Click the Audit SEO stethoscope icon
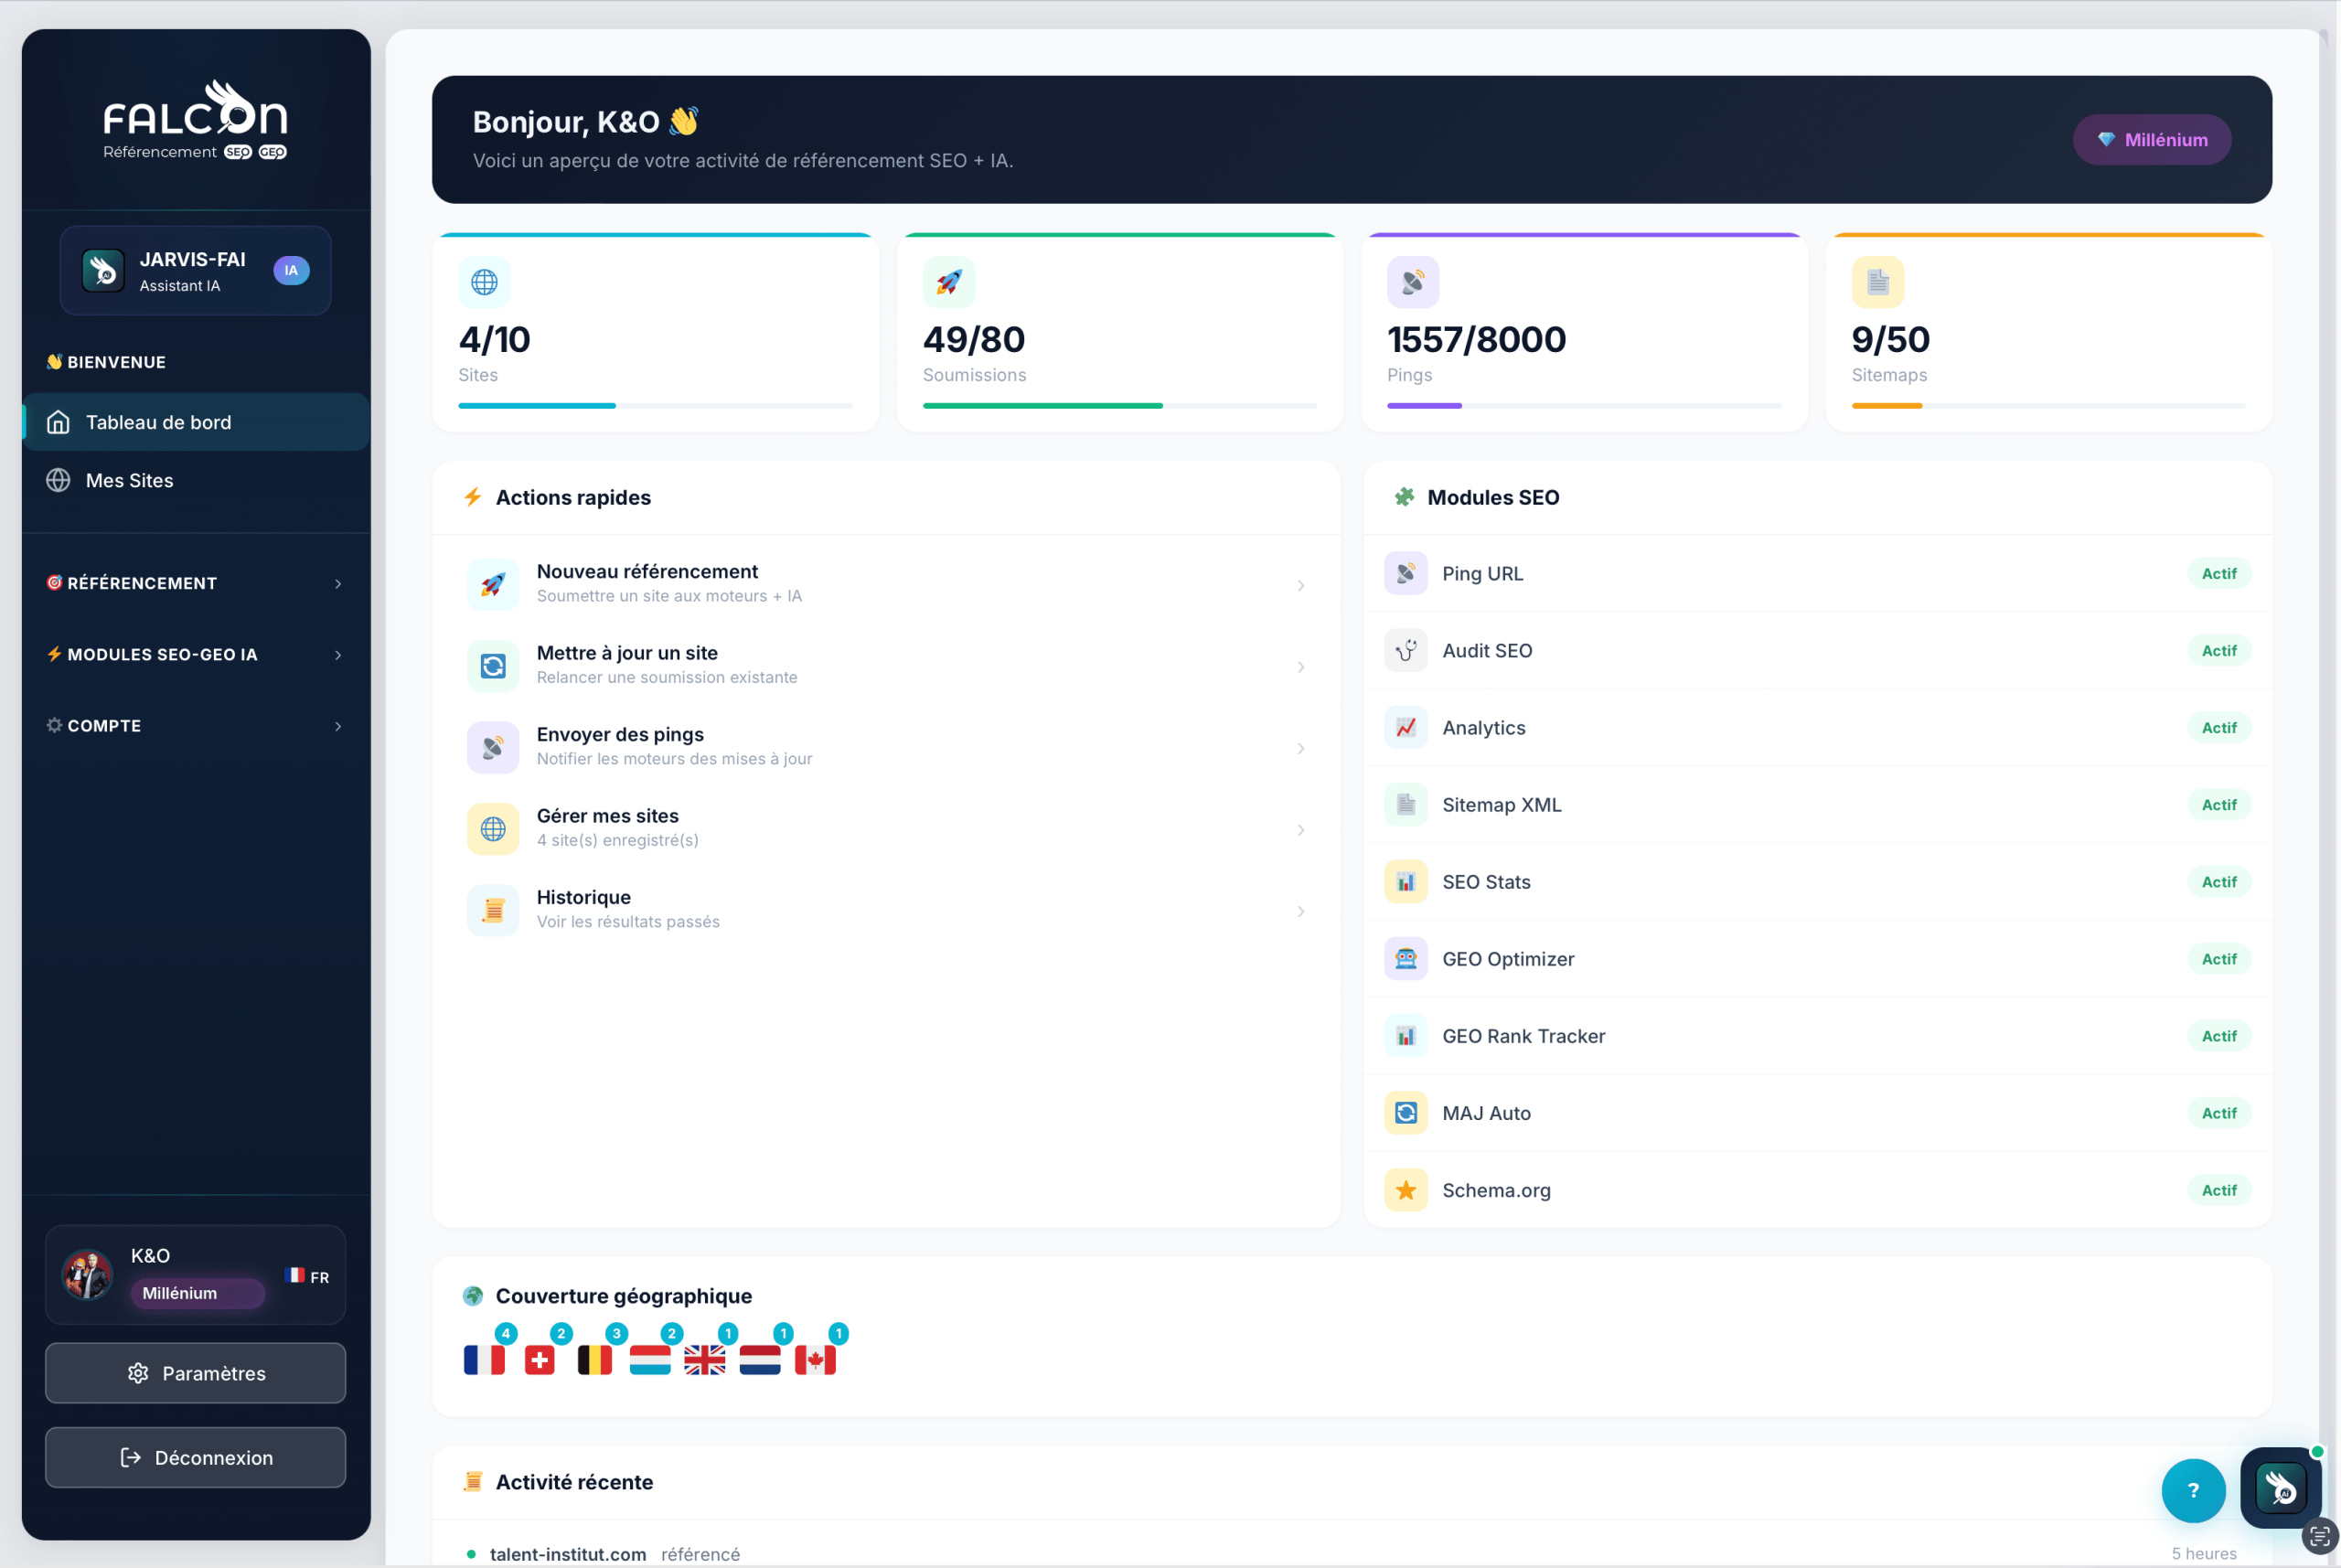2341x1568 pixels. (x=1405, y=651)
